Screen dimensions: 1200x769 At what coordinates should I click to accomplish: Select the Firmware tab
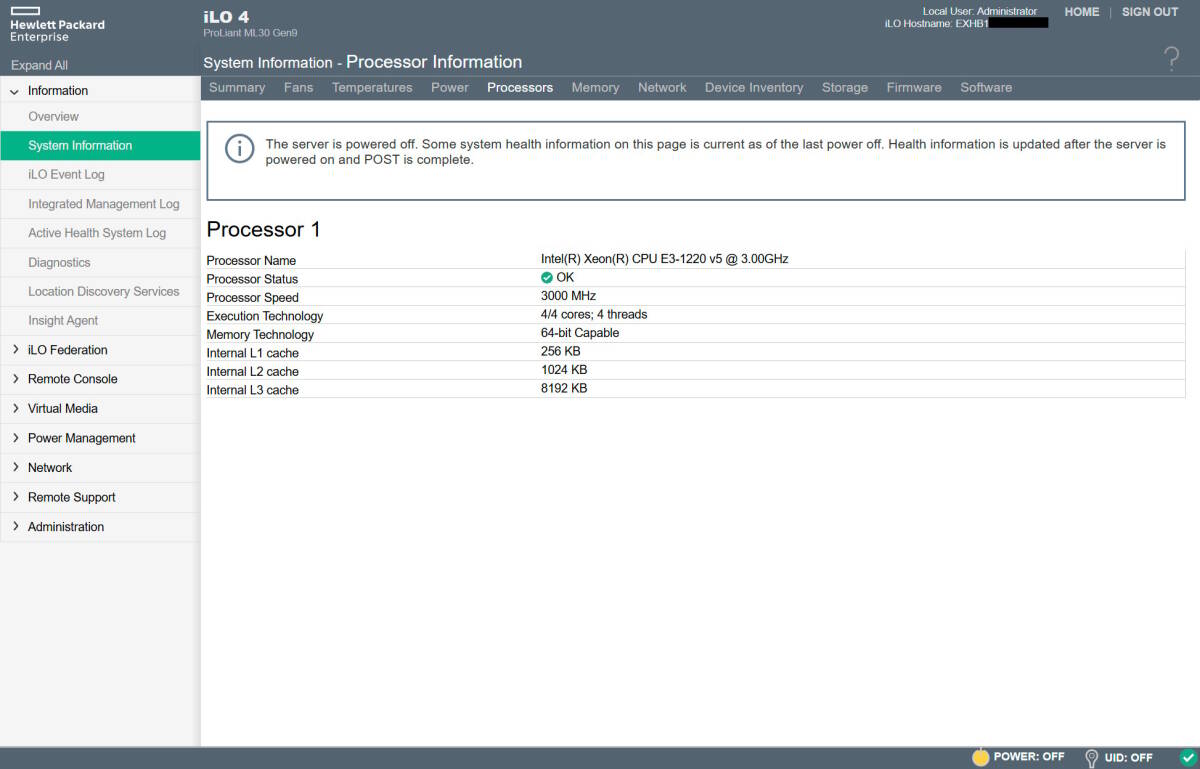point(913,88)
